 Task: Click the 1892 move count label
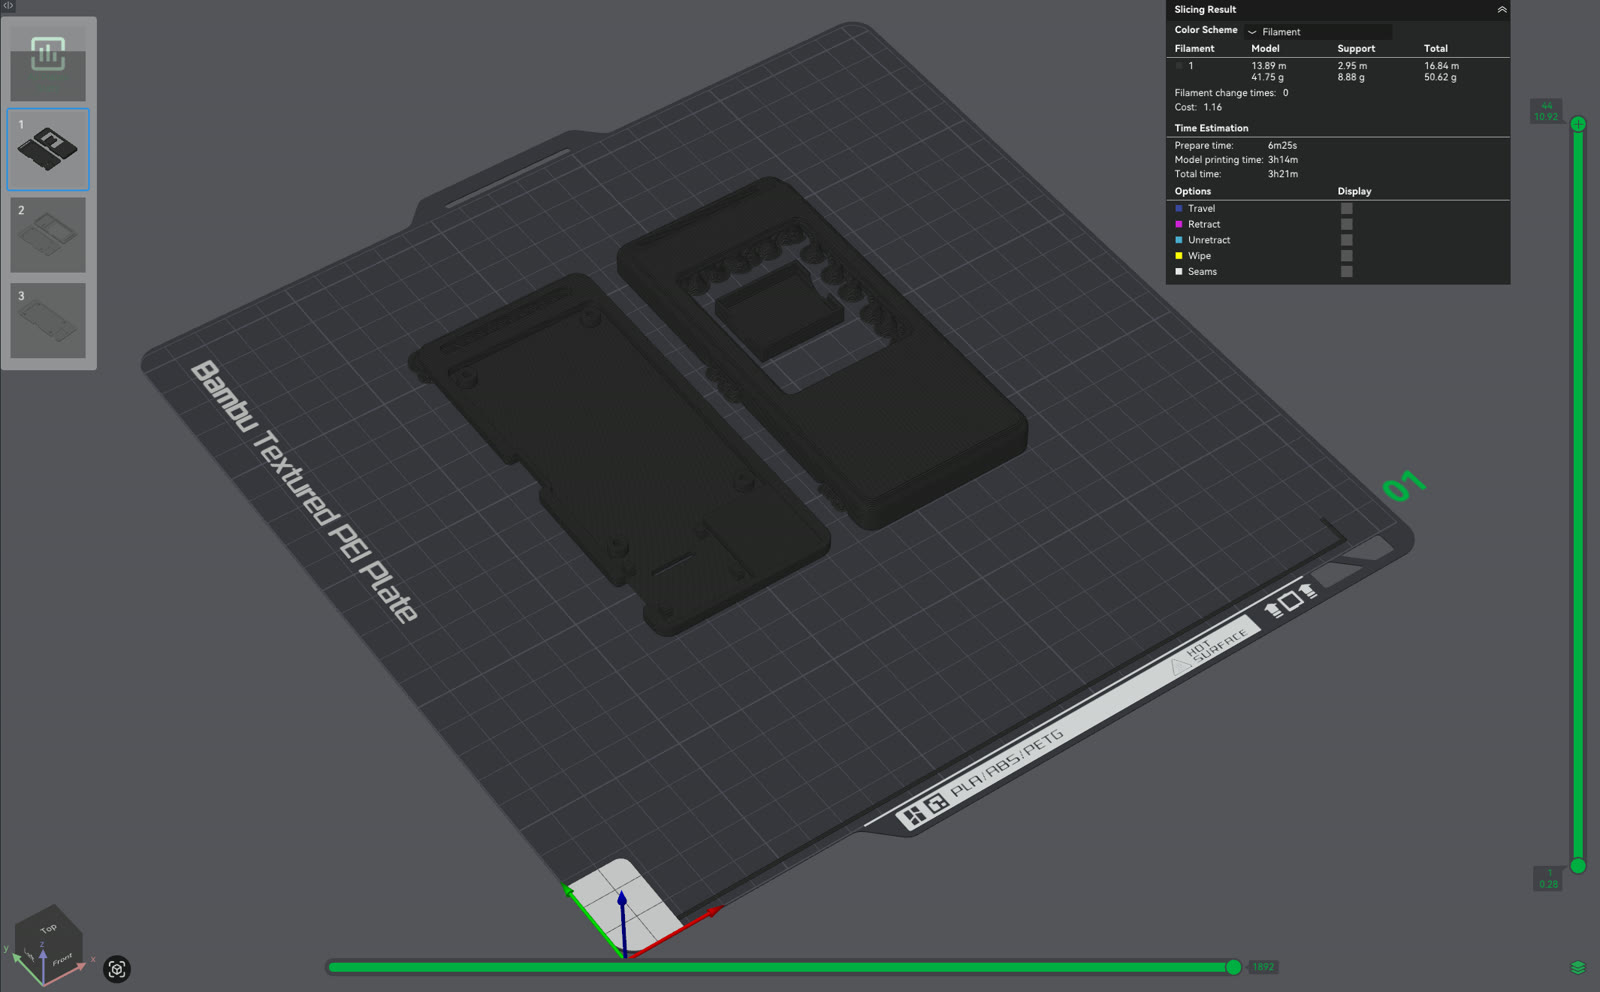1263,967
